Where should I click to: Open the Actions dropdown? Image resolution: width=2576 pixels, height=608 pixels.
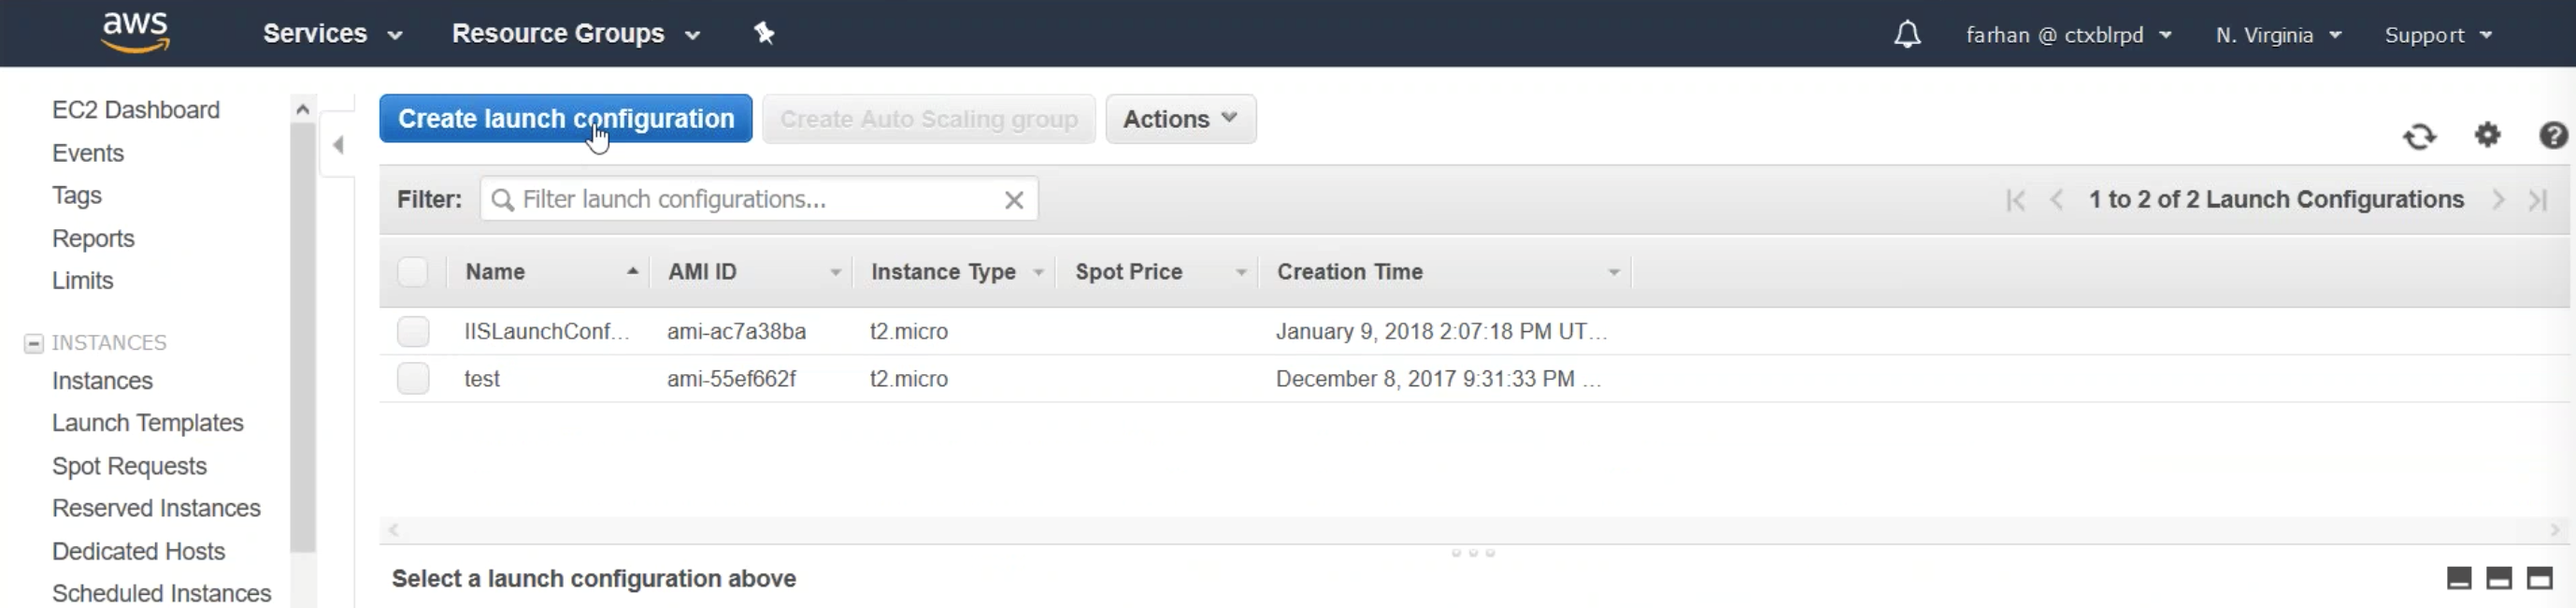(x=1180, y=119)
